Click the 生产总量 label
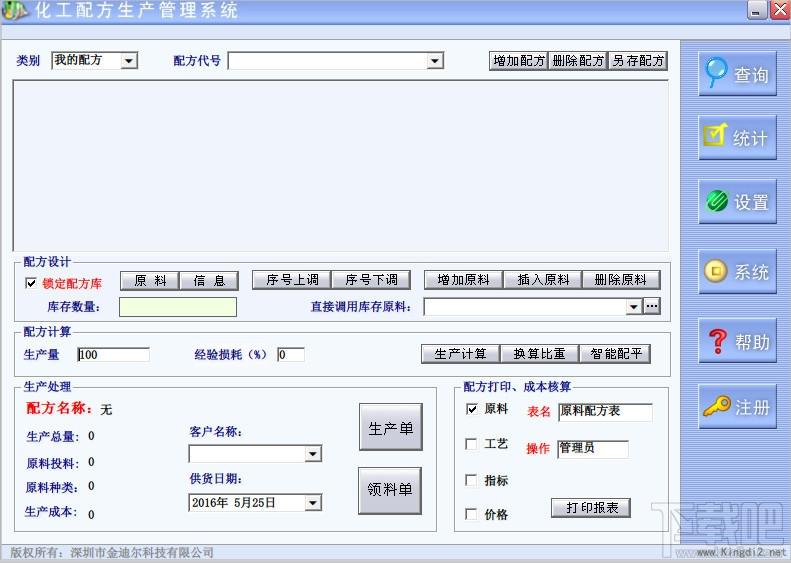 click(52, 436)
